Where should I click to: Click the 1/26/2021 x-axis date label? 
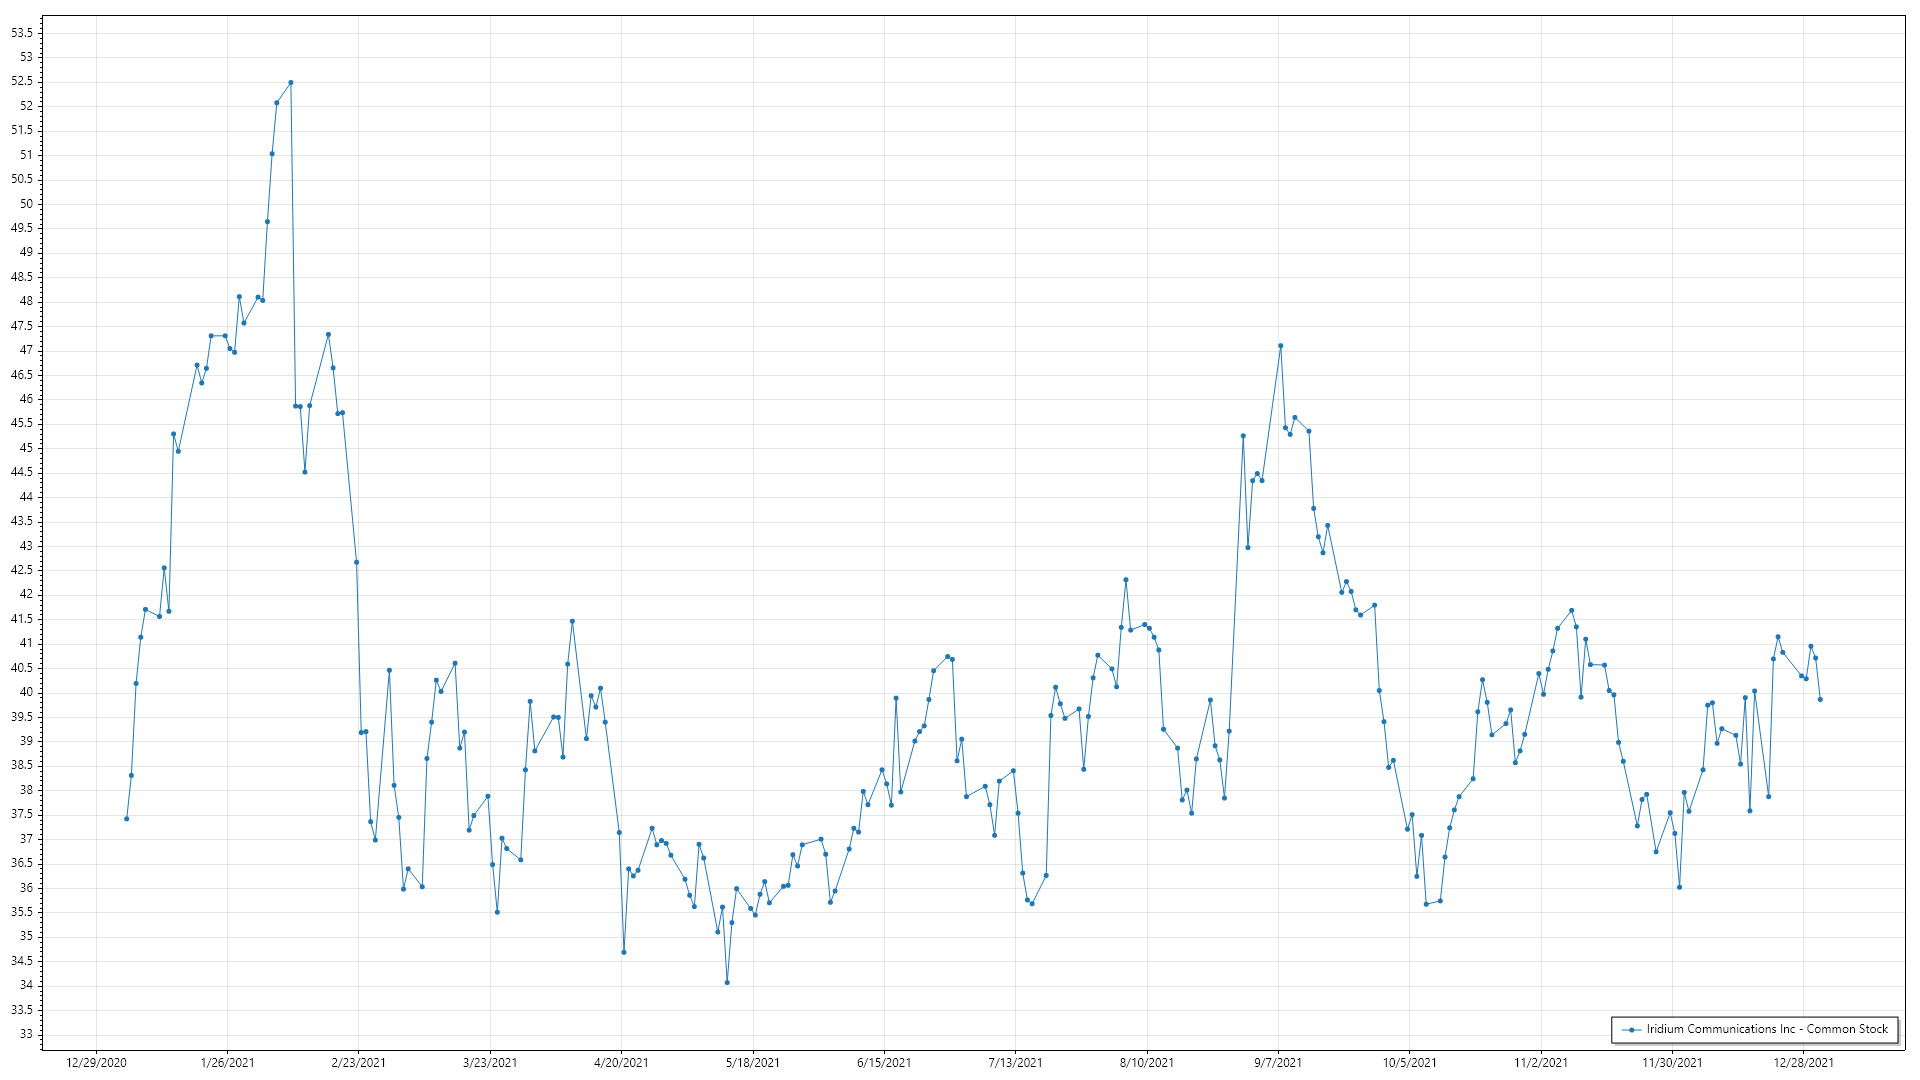[x=227, y=1063]
